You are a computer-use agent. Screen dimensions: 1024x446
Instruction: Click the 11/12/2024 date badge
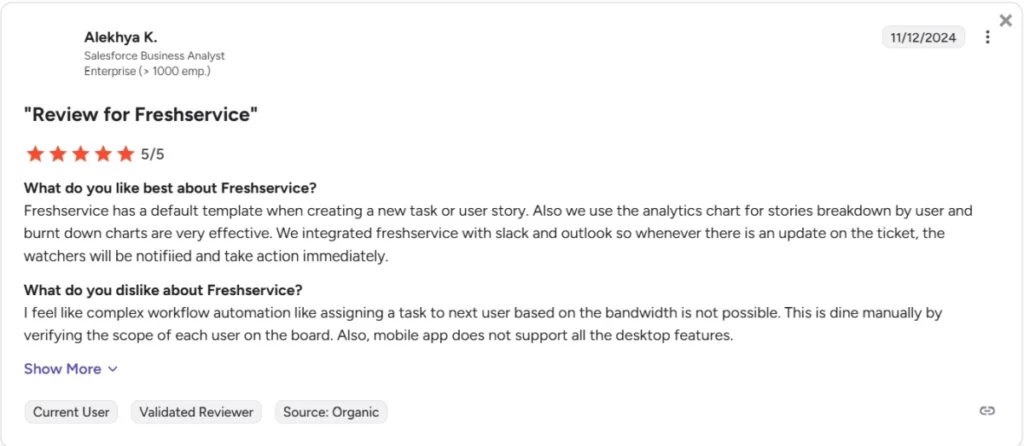[923, 37]
